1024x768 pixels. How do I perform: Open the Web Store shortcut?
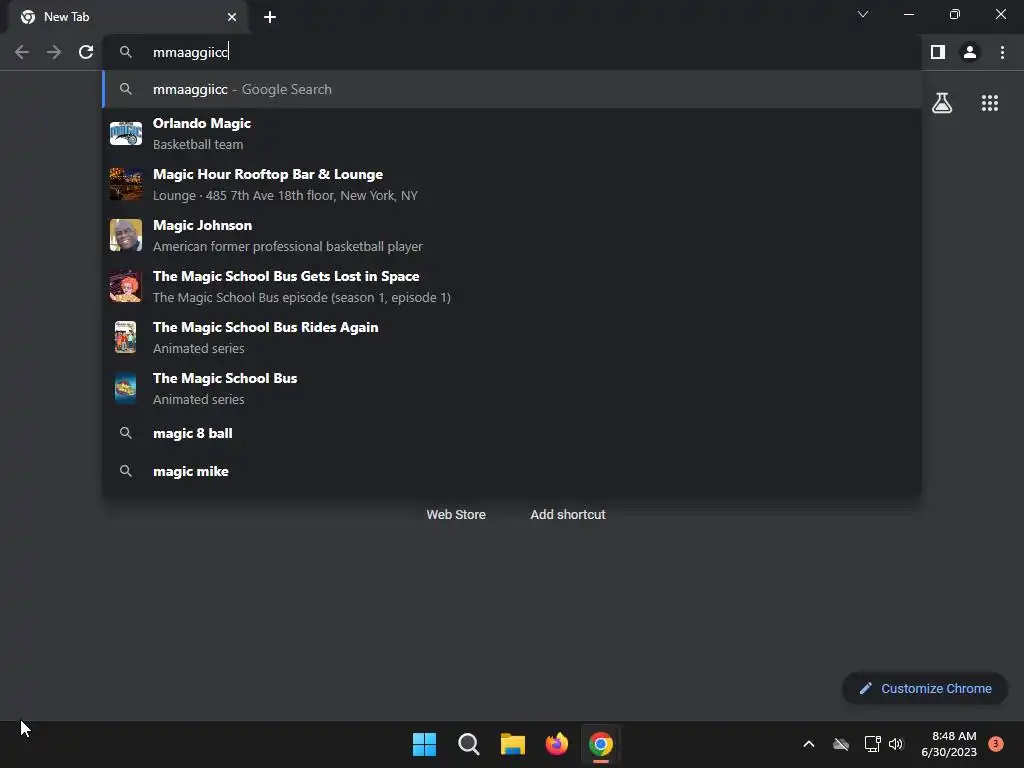click(456, 515)
